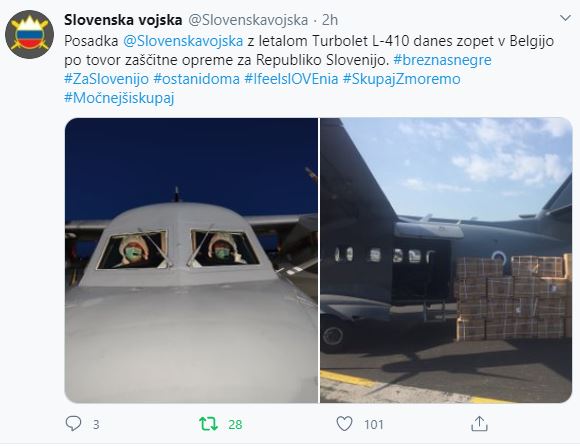Click the 2h tweet timestamp

(x=330, y=20)
